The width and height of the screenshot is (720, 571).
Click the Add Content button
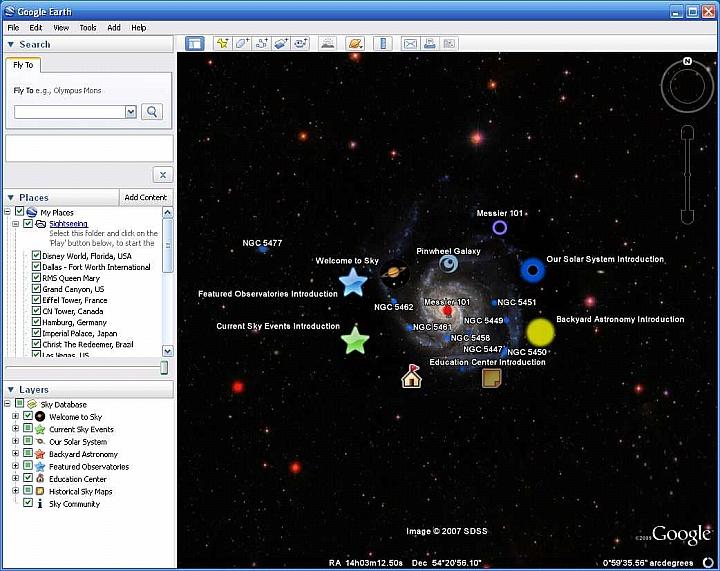click(x=146, y=197)
